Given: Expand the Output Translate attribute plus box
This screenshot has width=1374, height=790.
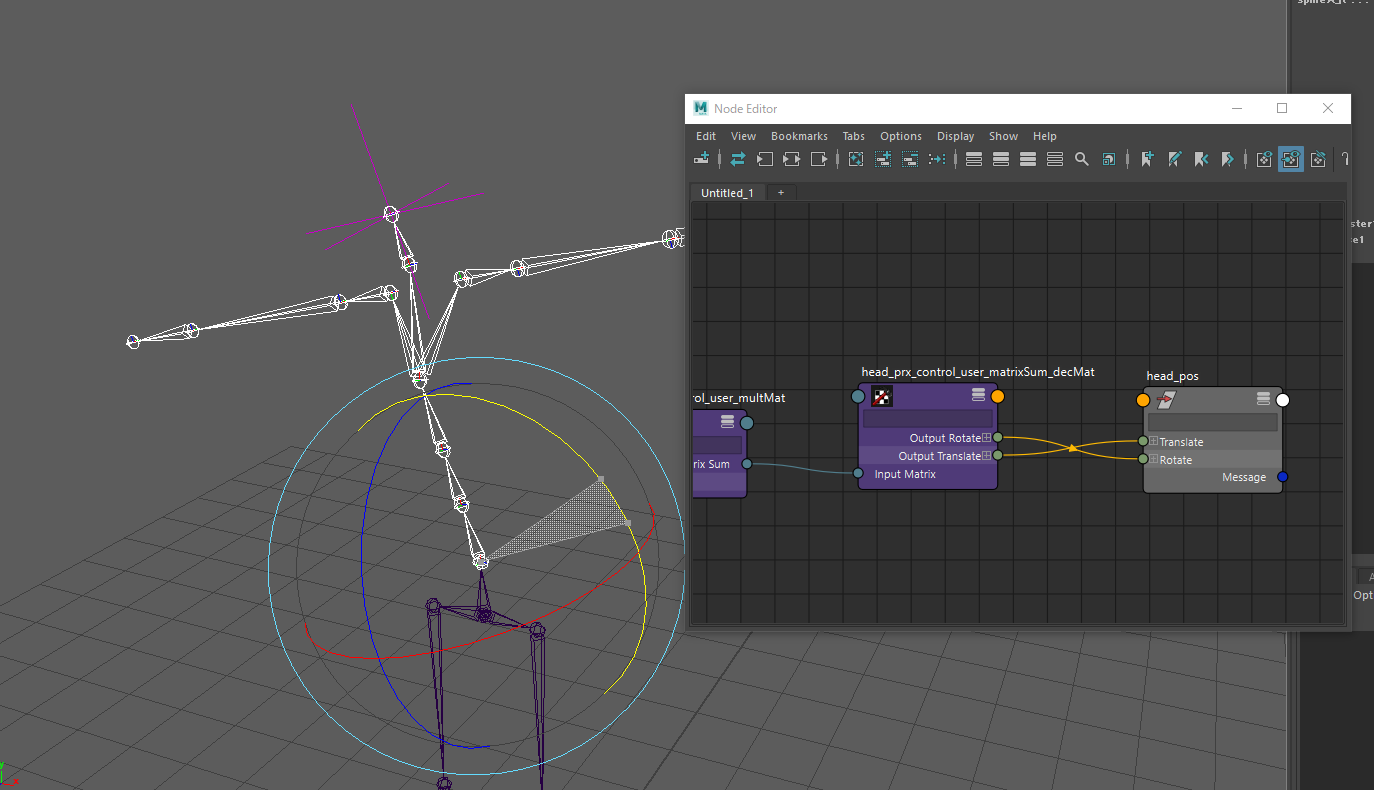Looking at the screenshot, I should (x=987, y=456).
